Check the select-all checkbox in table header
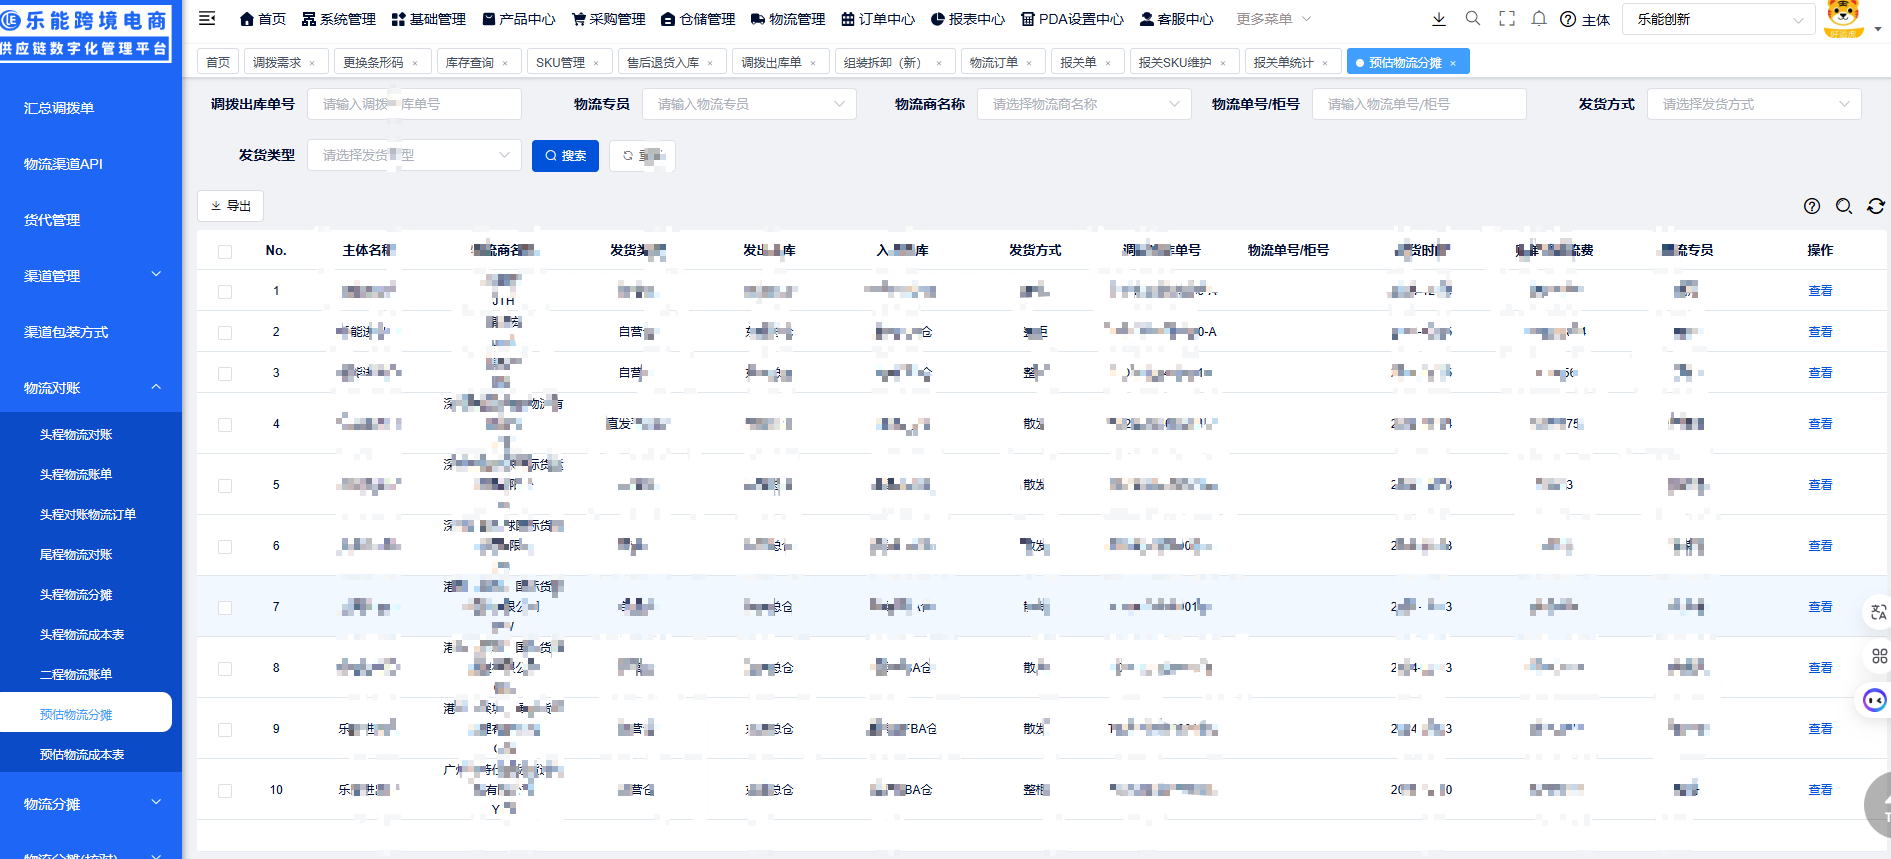1891x859 pixels. pyautogui.click(x=225, y=251)
